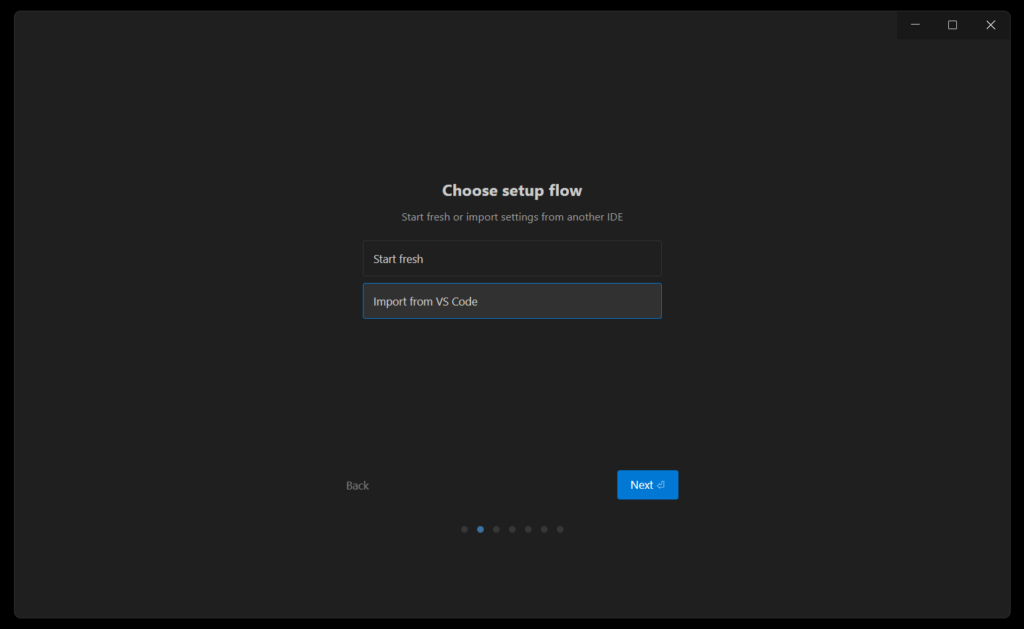Select the sixth step dot
The image size is (1024, 629).
(x=544, y=529)
